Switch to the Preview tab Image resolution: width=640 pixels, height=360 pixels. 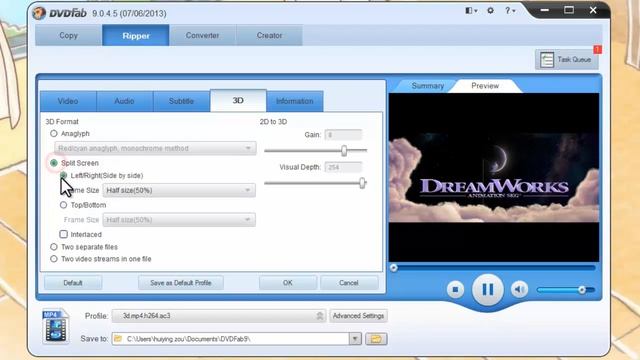coord(485,86)
